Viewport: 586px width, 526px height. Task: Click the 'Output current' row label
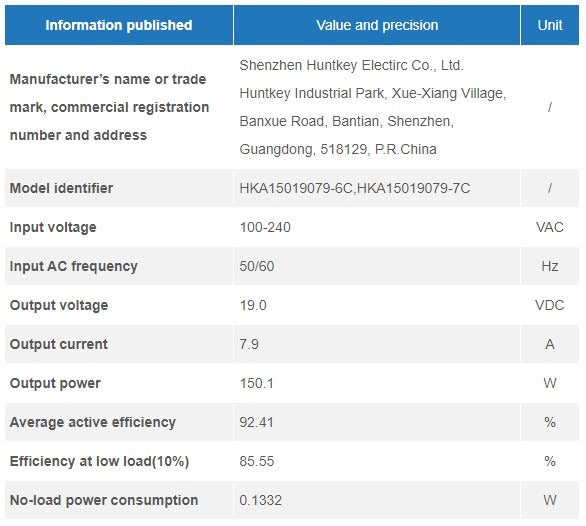pos(59,344)
